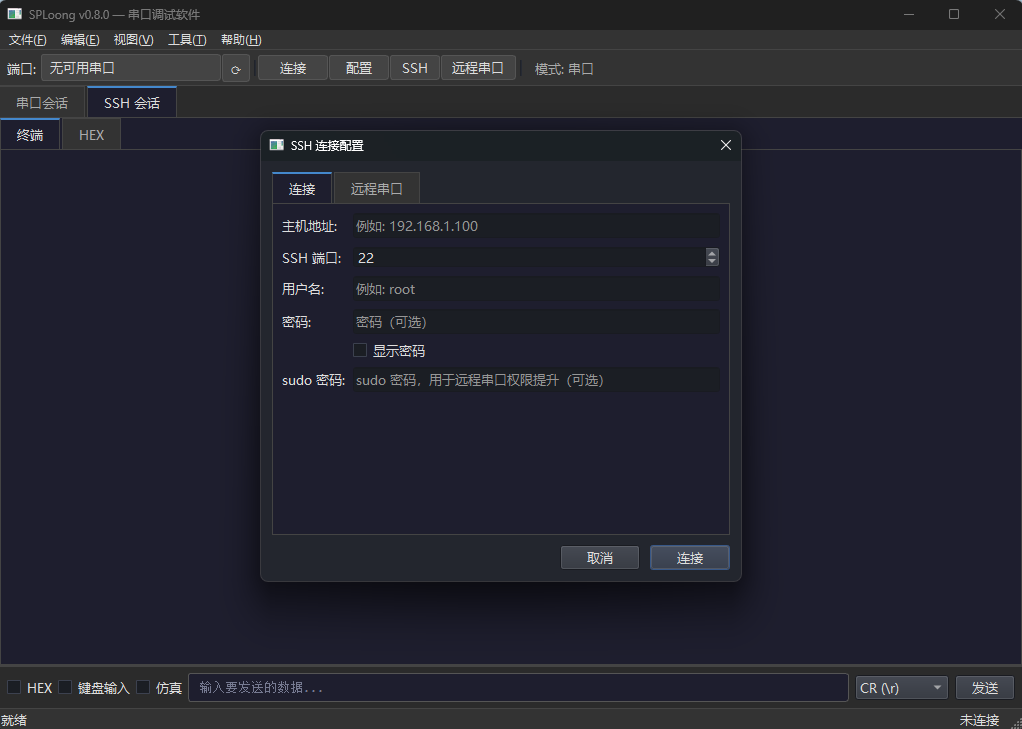Click the toolbar SSH button
Viewport: 1022px width, 729px height.
click(x=415, y=68)
